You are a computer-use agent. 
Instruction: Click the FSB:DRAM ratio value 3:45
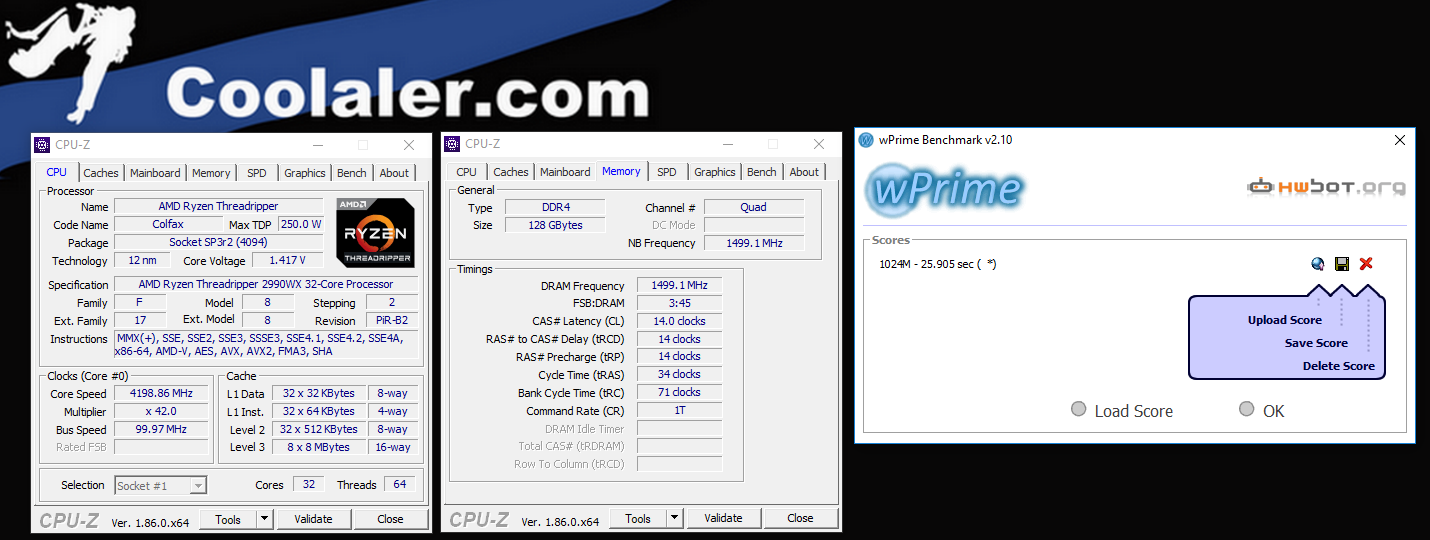click(x=679, y=303)
